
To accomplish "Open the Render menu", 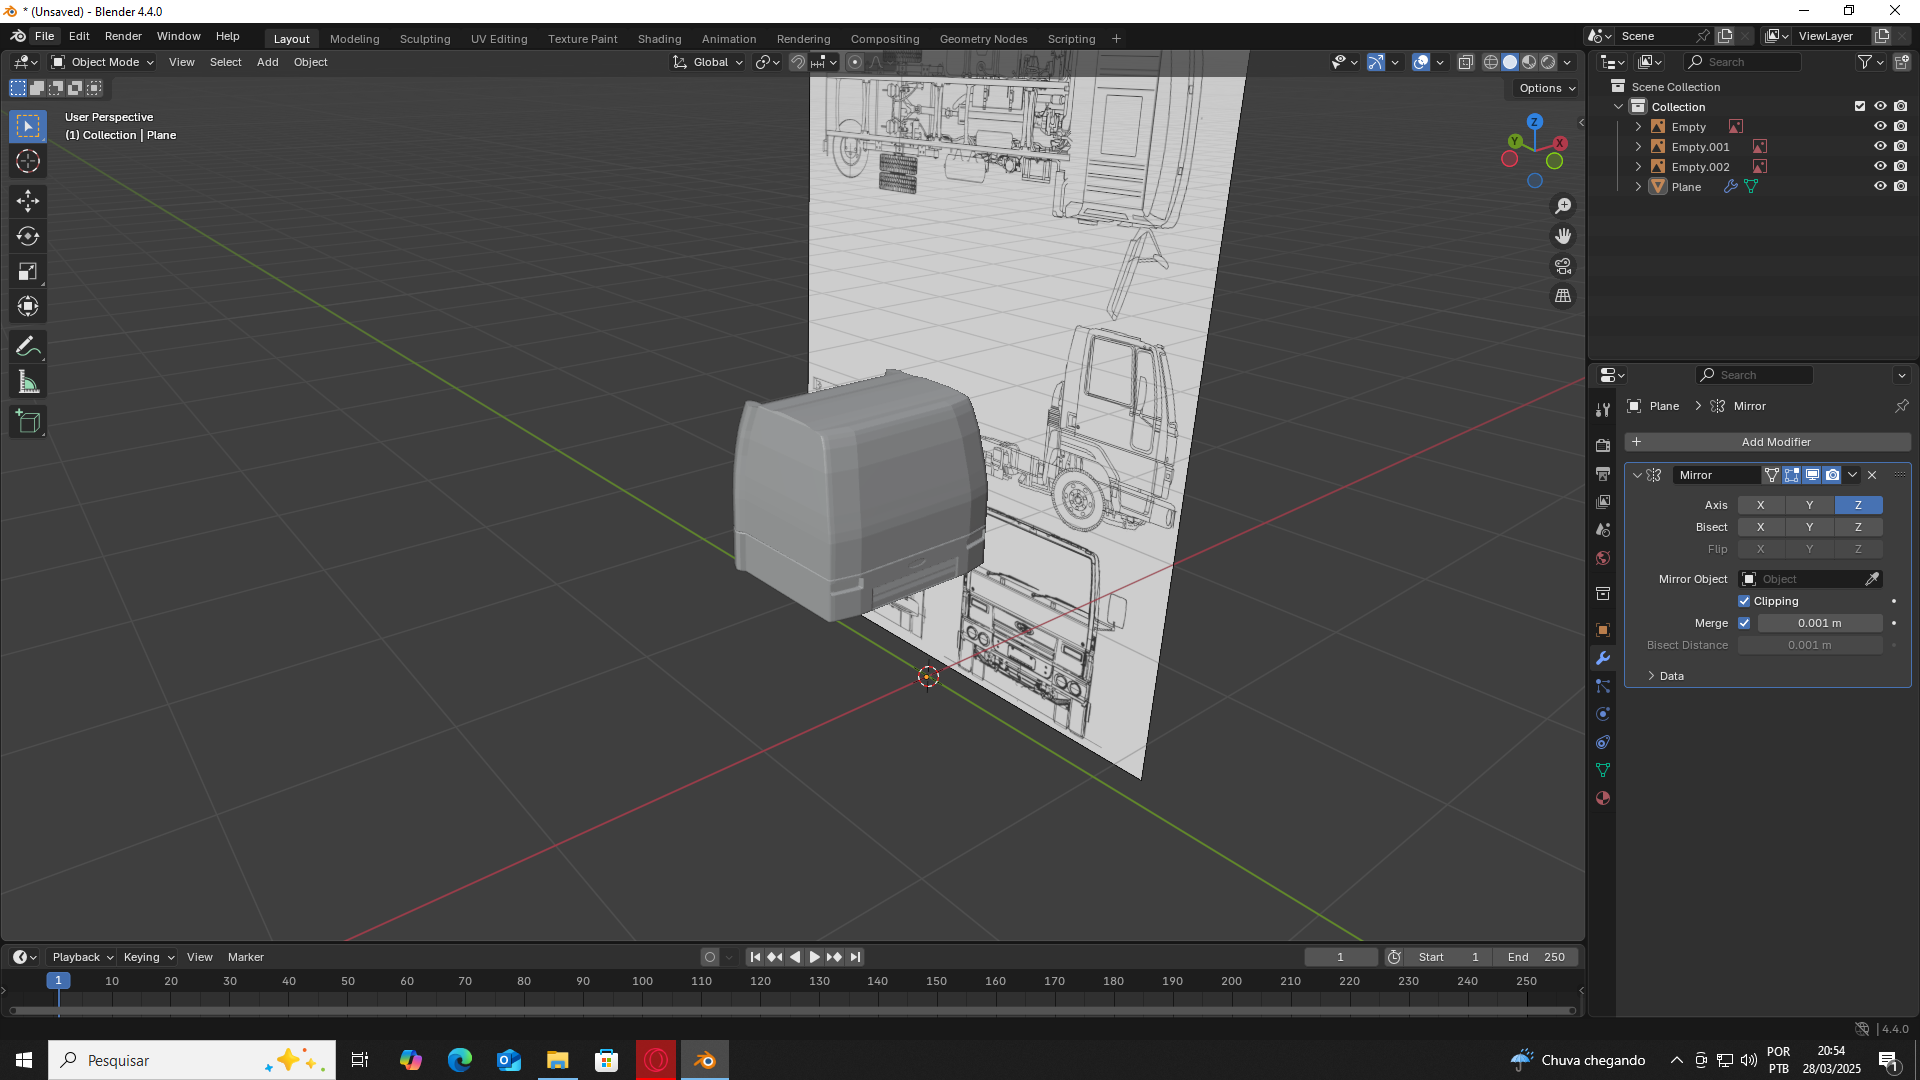I will [123, 36].
